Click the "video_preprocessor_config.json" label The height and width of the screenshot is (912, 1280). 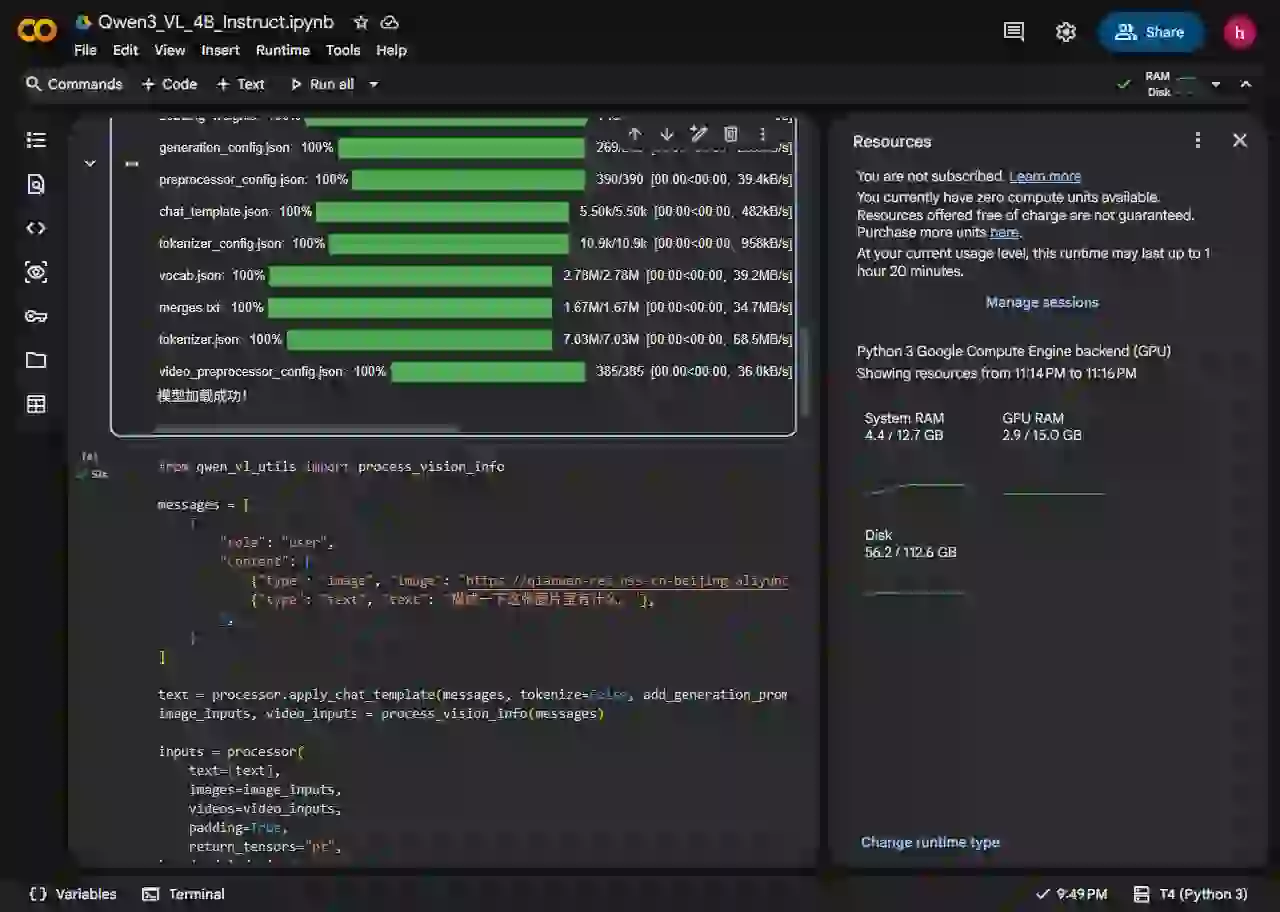point(251,371)
